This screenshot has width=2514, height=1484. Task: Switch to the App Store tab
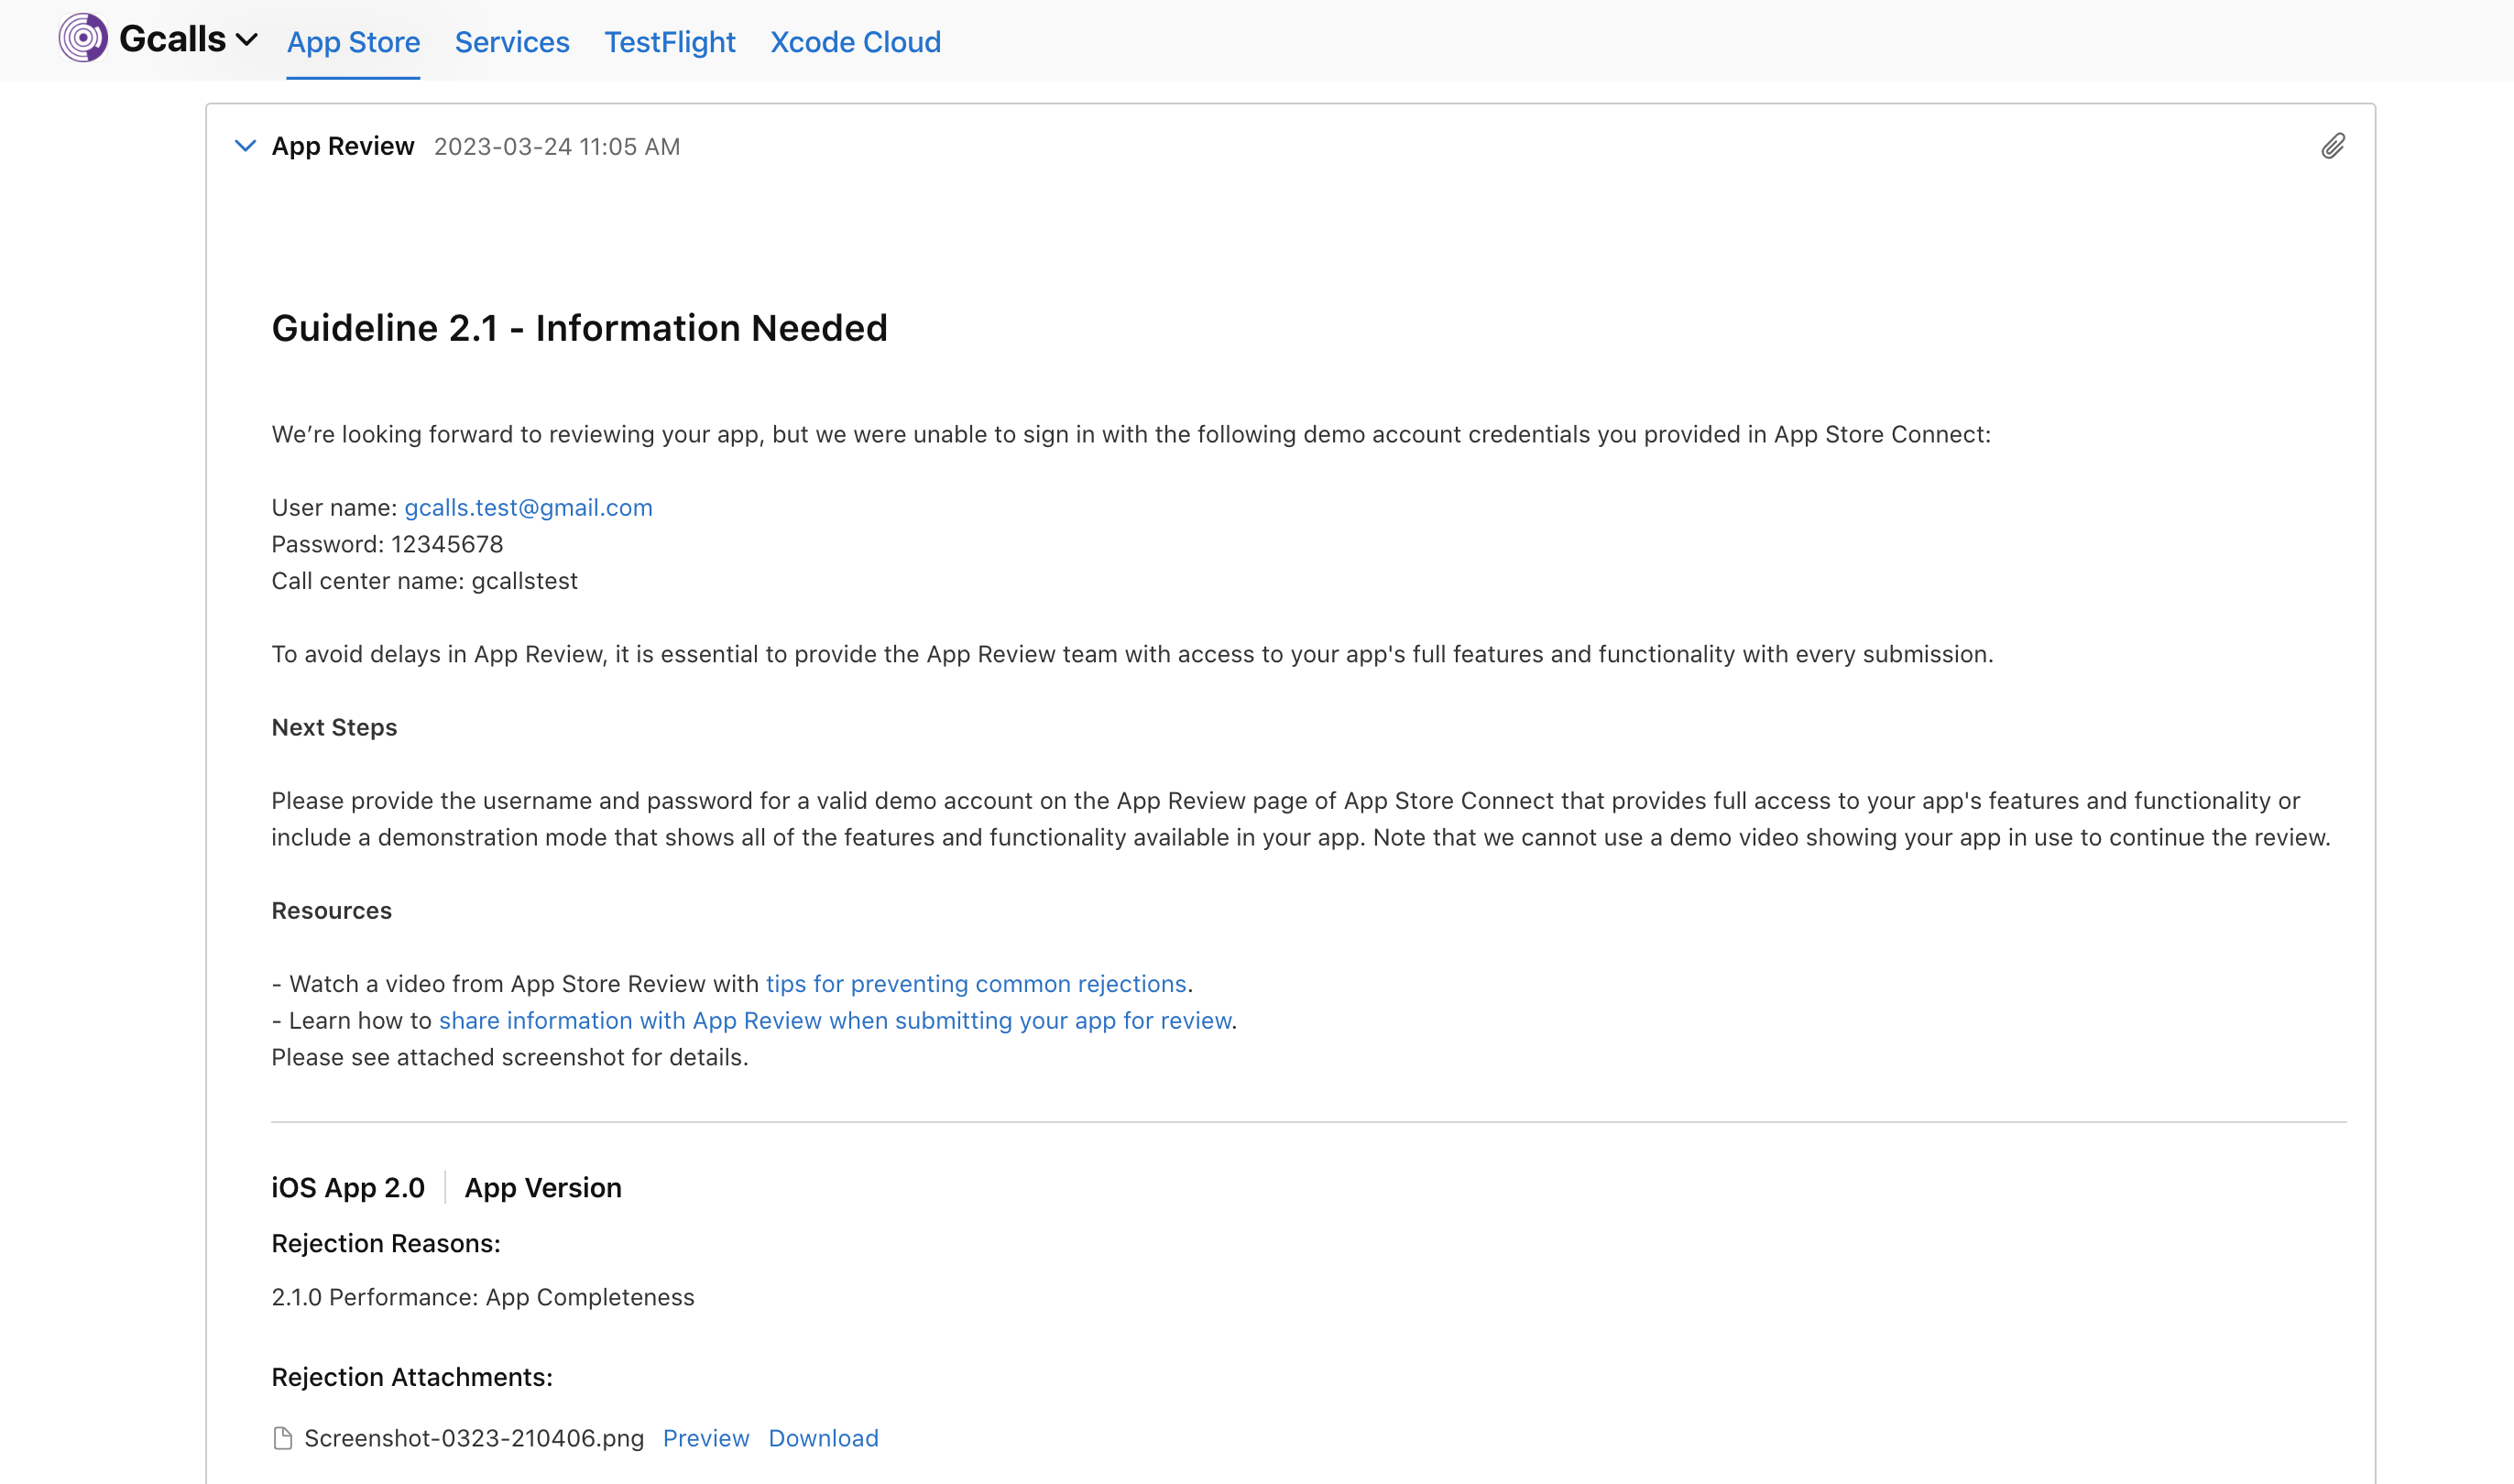coord(353,42)
